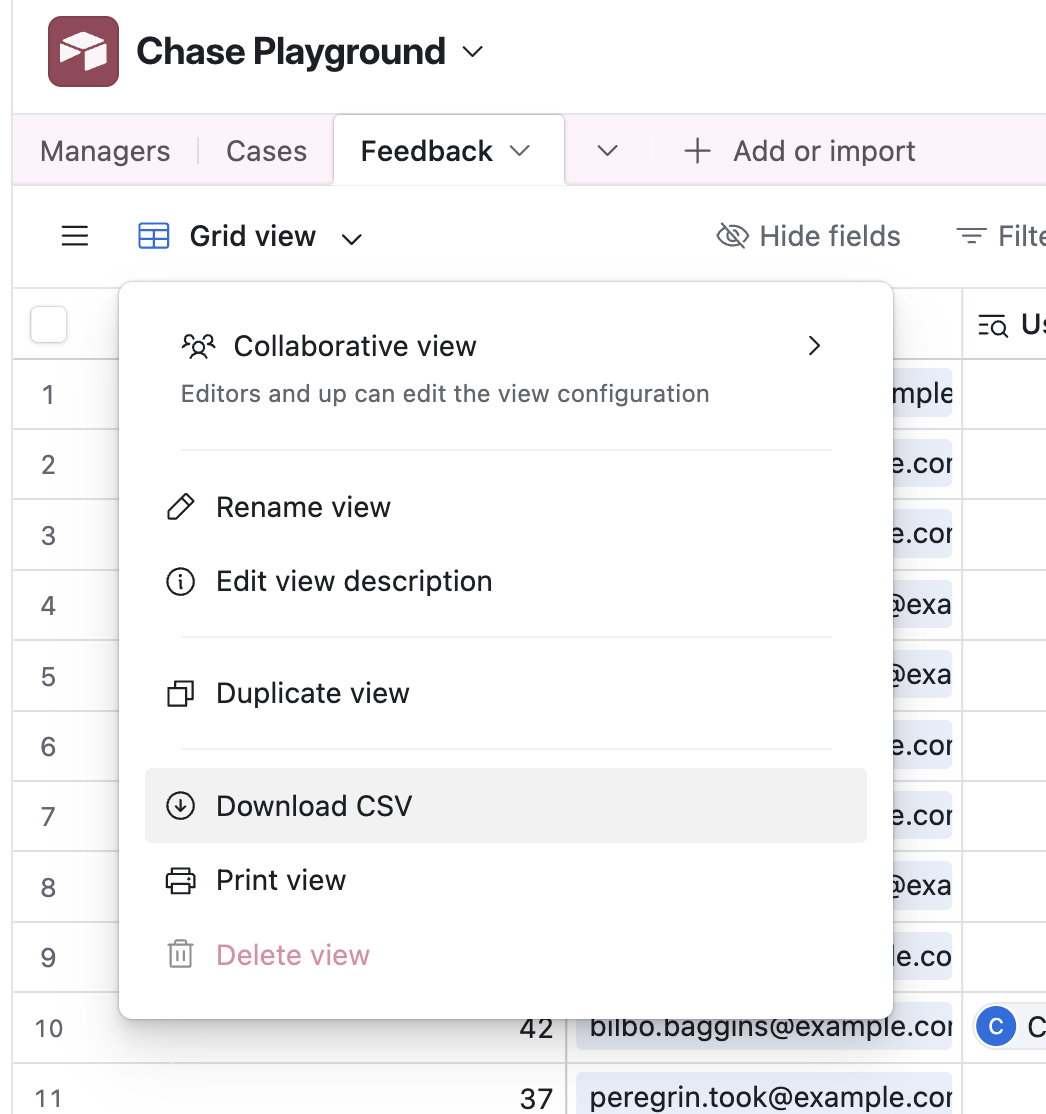
Task: Click the info icon for Edit view description
Action: (180, 581)
